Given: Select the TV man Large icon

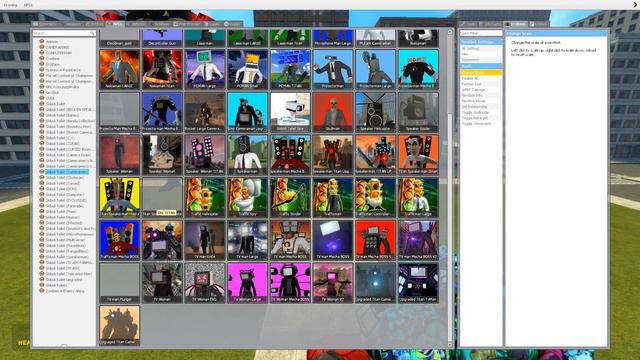Looking at the screenshot, I should (x=248, y=240).
